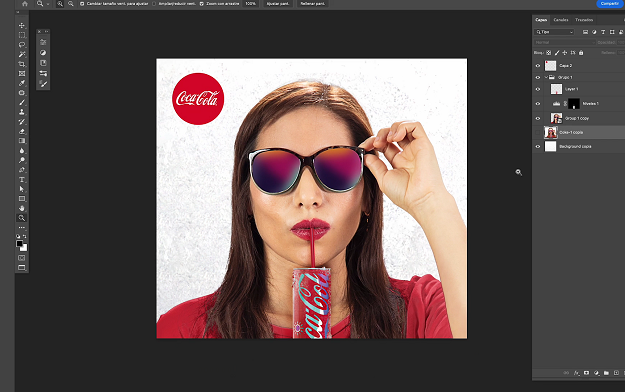625x392 pixels.
Task: Hide the Capa 2 layer
Action: coord(538,66)
